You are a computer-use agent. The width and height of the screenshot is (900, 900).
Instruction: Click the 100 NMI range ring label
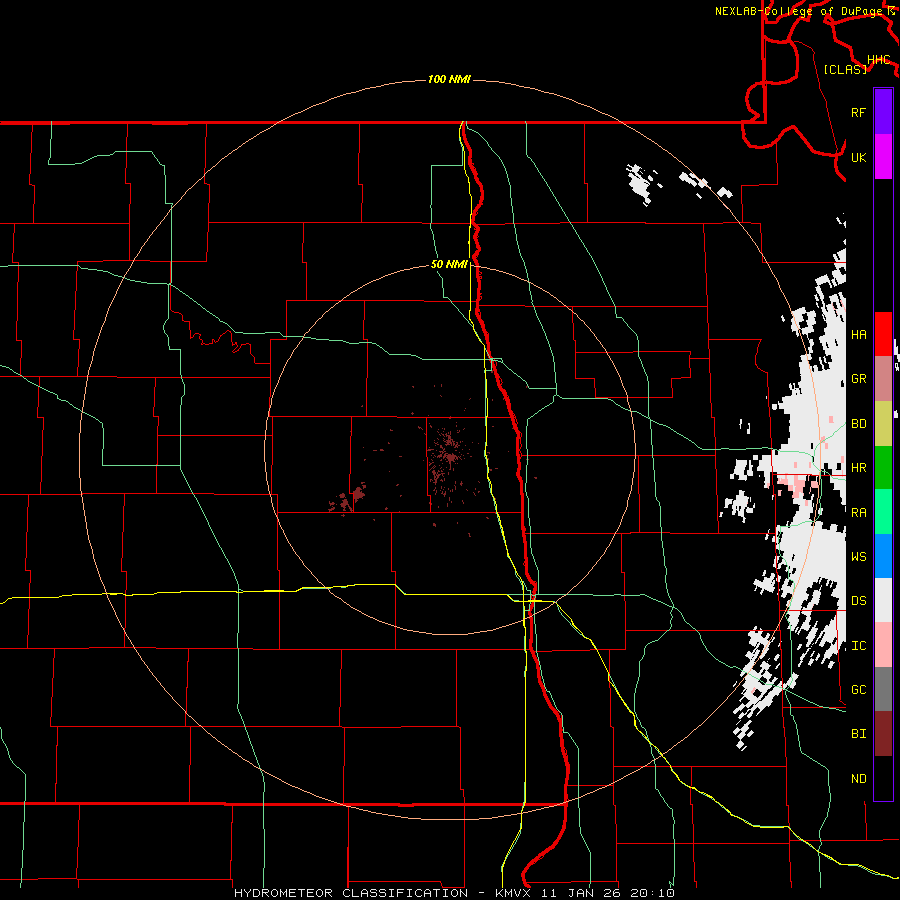(x=449, y=79)
